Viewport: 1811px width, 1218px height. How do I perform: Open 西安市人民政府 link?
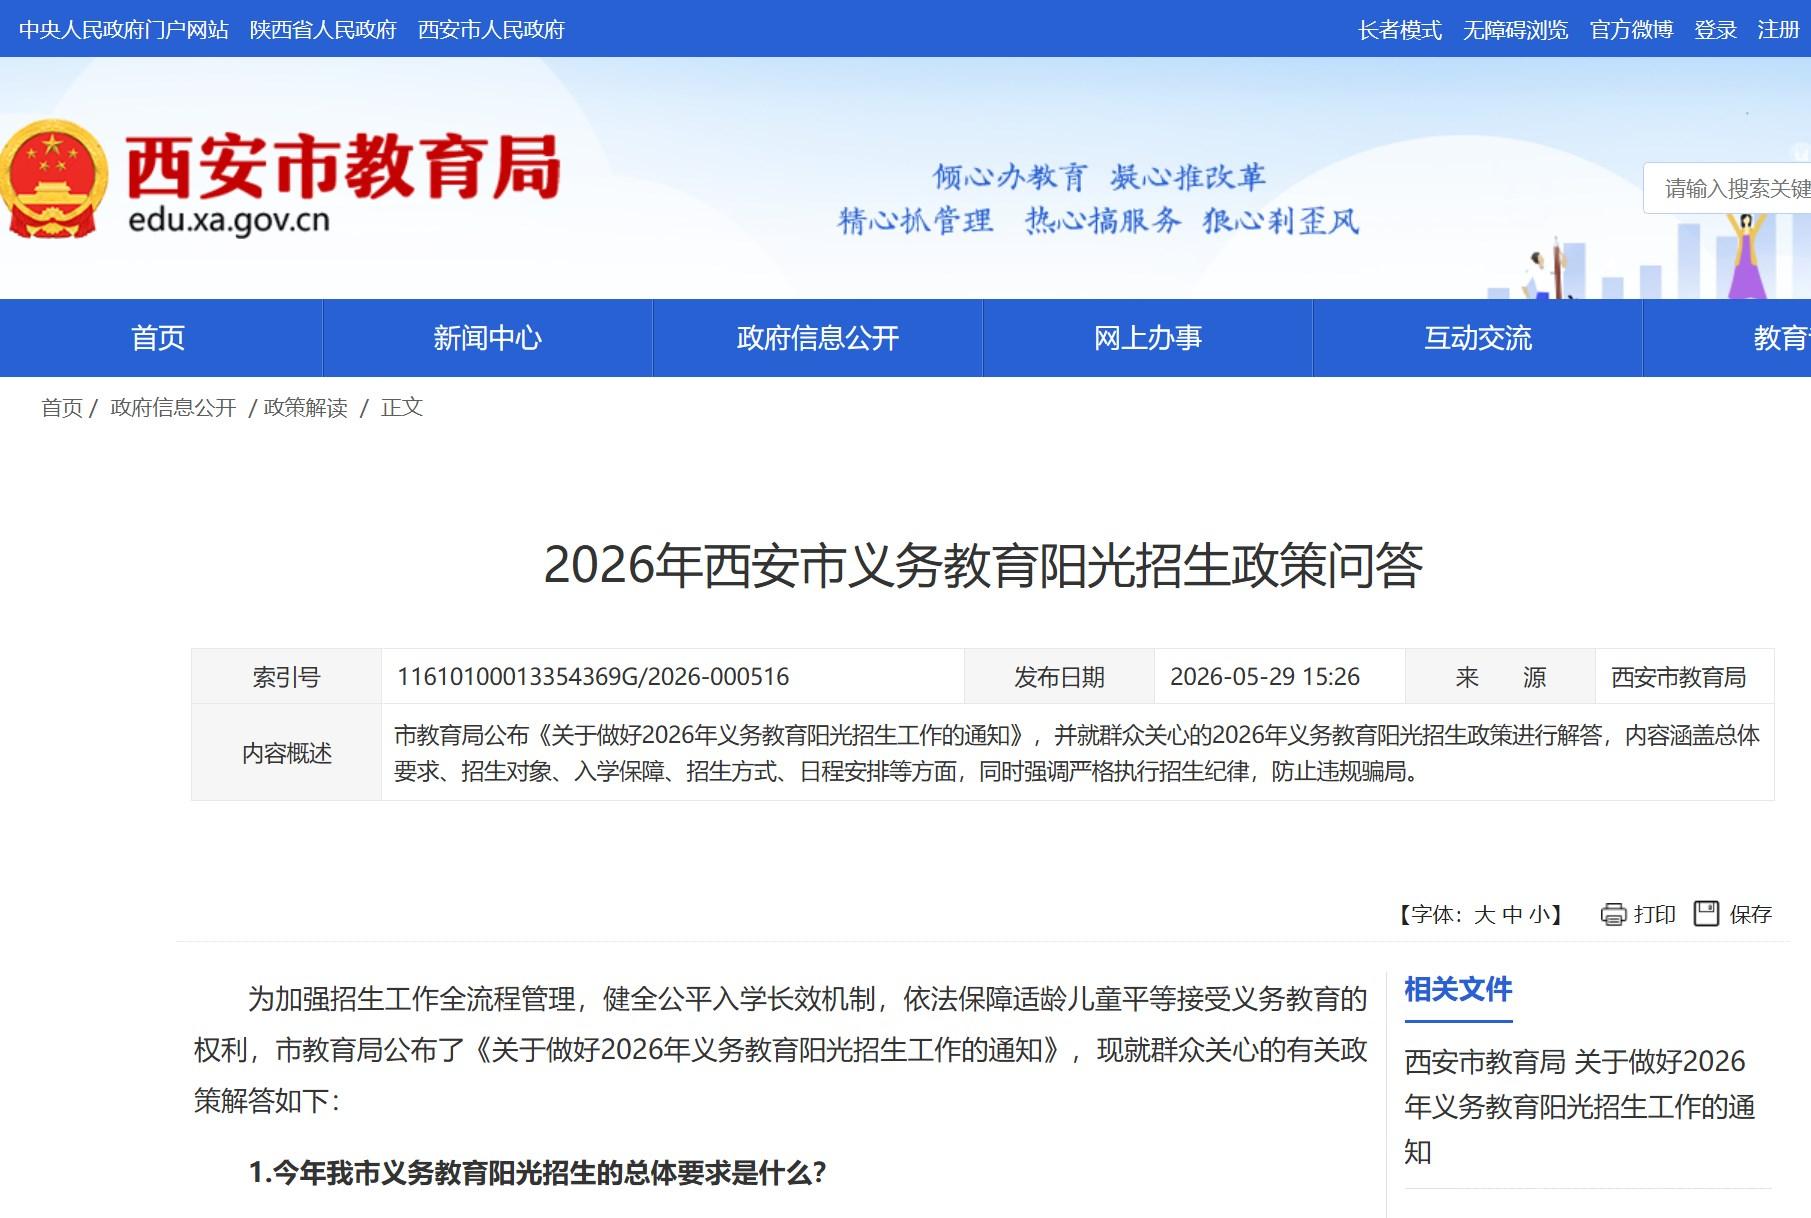(x=491, y=30)
